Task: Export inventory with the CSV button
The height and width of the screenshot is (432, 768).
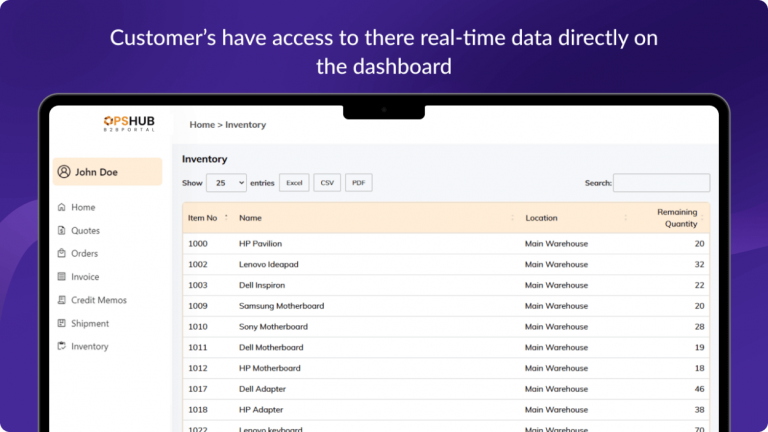Action: [327, 183]
